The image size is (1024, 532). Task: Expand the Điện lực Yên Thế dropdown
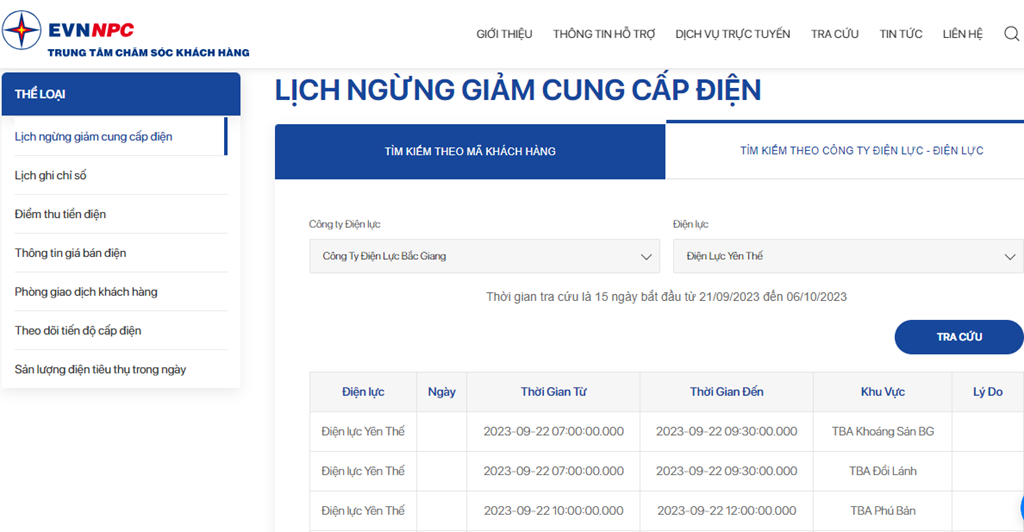[847, 256]
